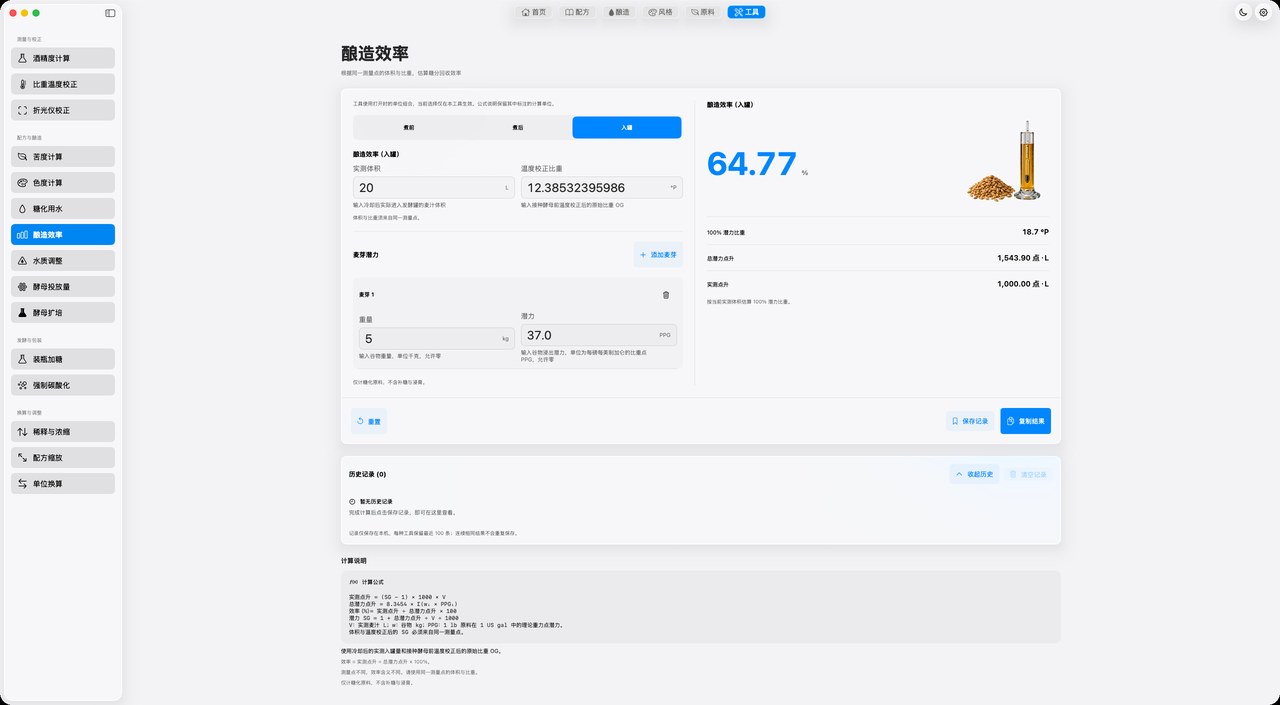Switch to dark mode moon icon

pyautogui.click(x=1243, y=12)
